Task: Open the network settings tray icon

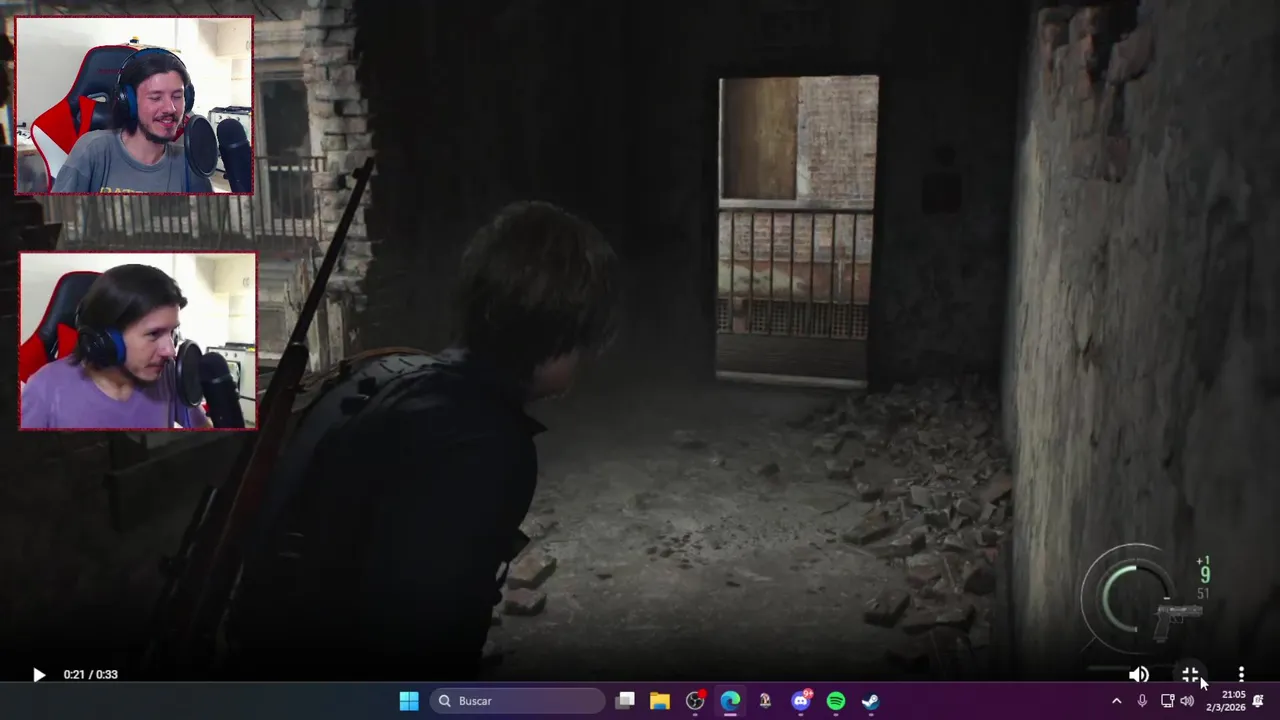Action: 1167,701
